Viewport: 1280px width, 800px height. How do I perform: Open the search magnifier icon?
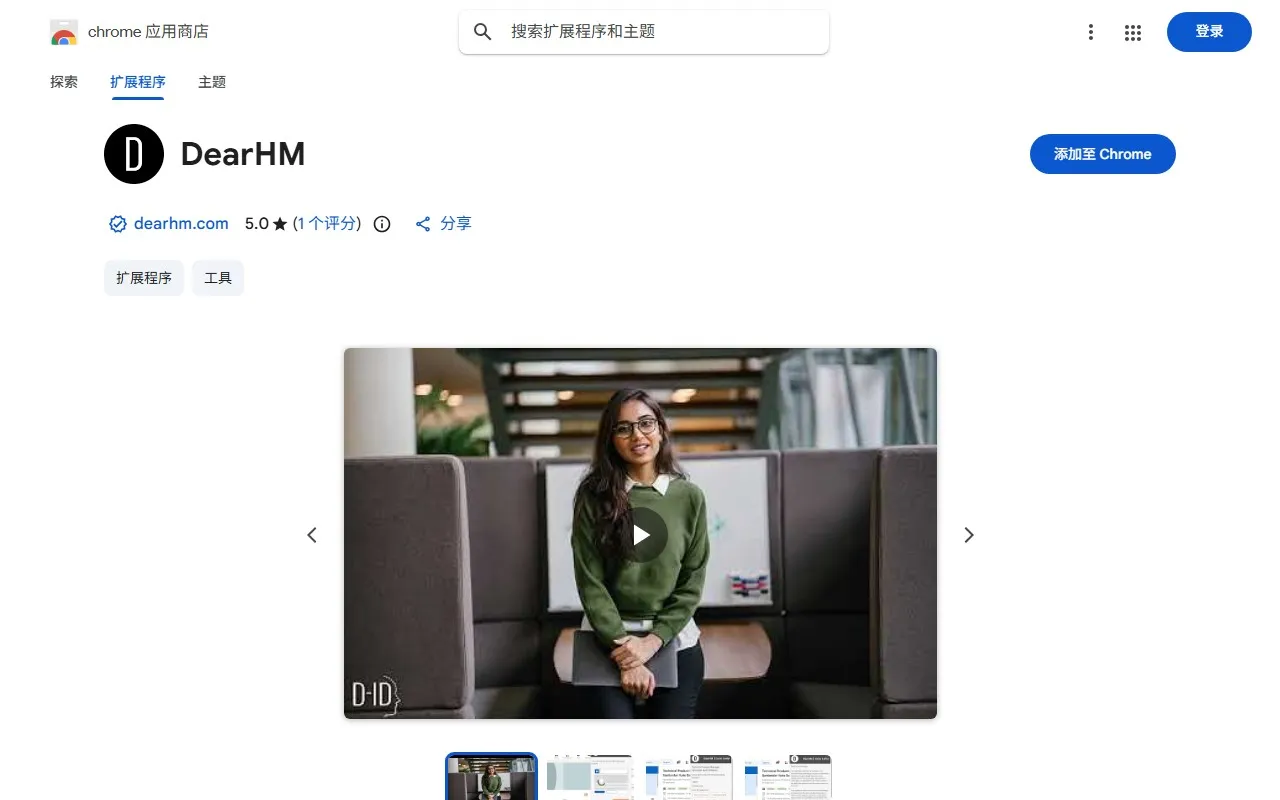(x=482, y=31)
